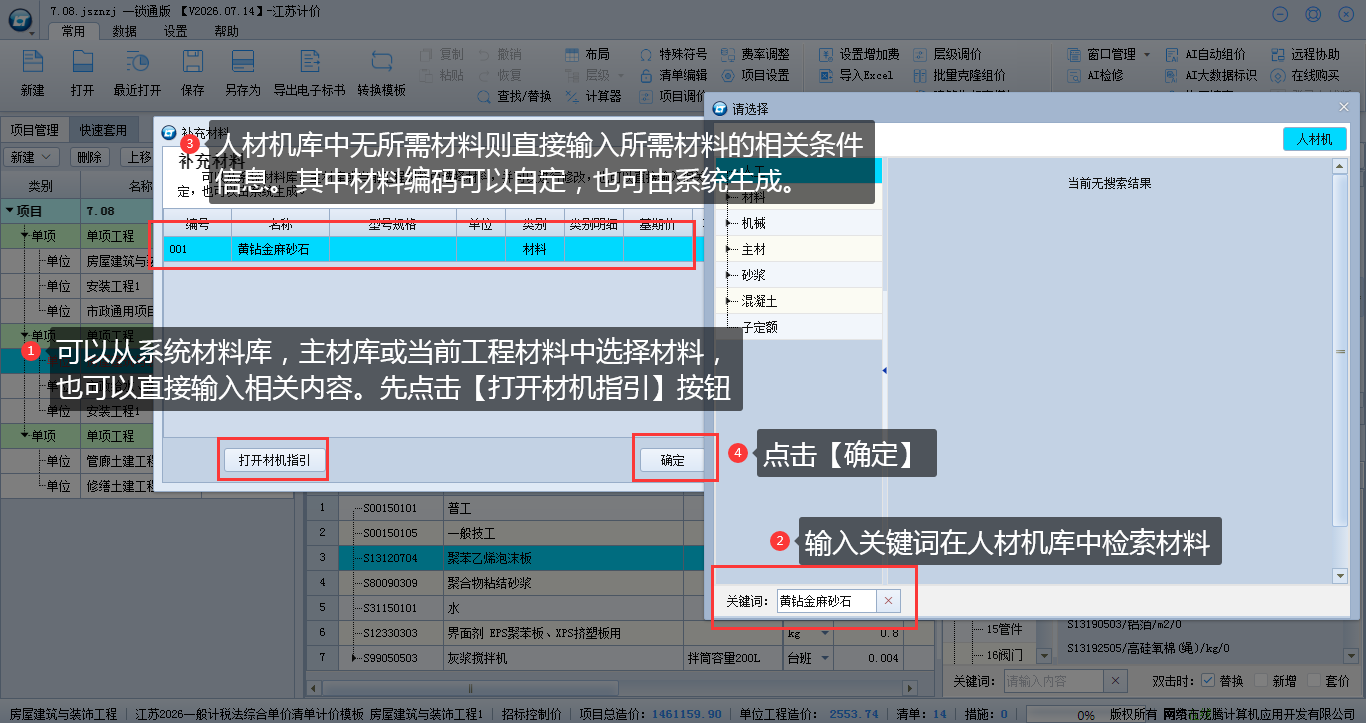Clear the 黄钻金麻砂石 keyword with red X

(x=887, y=601)
